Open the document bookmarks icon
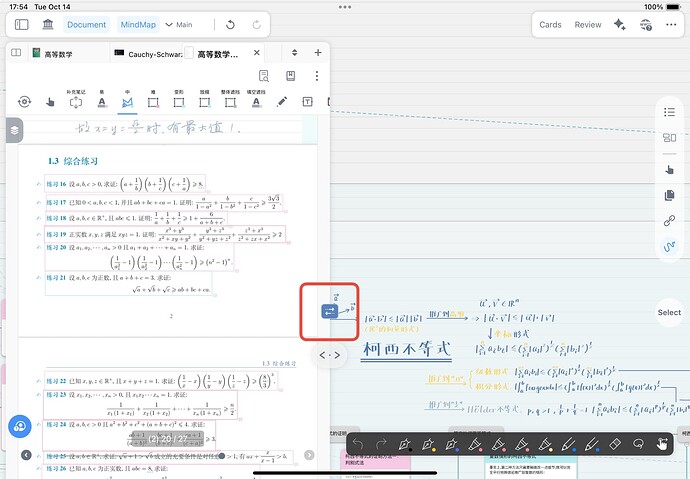690x479 pixels. [x=289, y=76]
